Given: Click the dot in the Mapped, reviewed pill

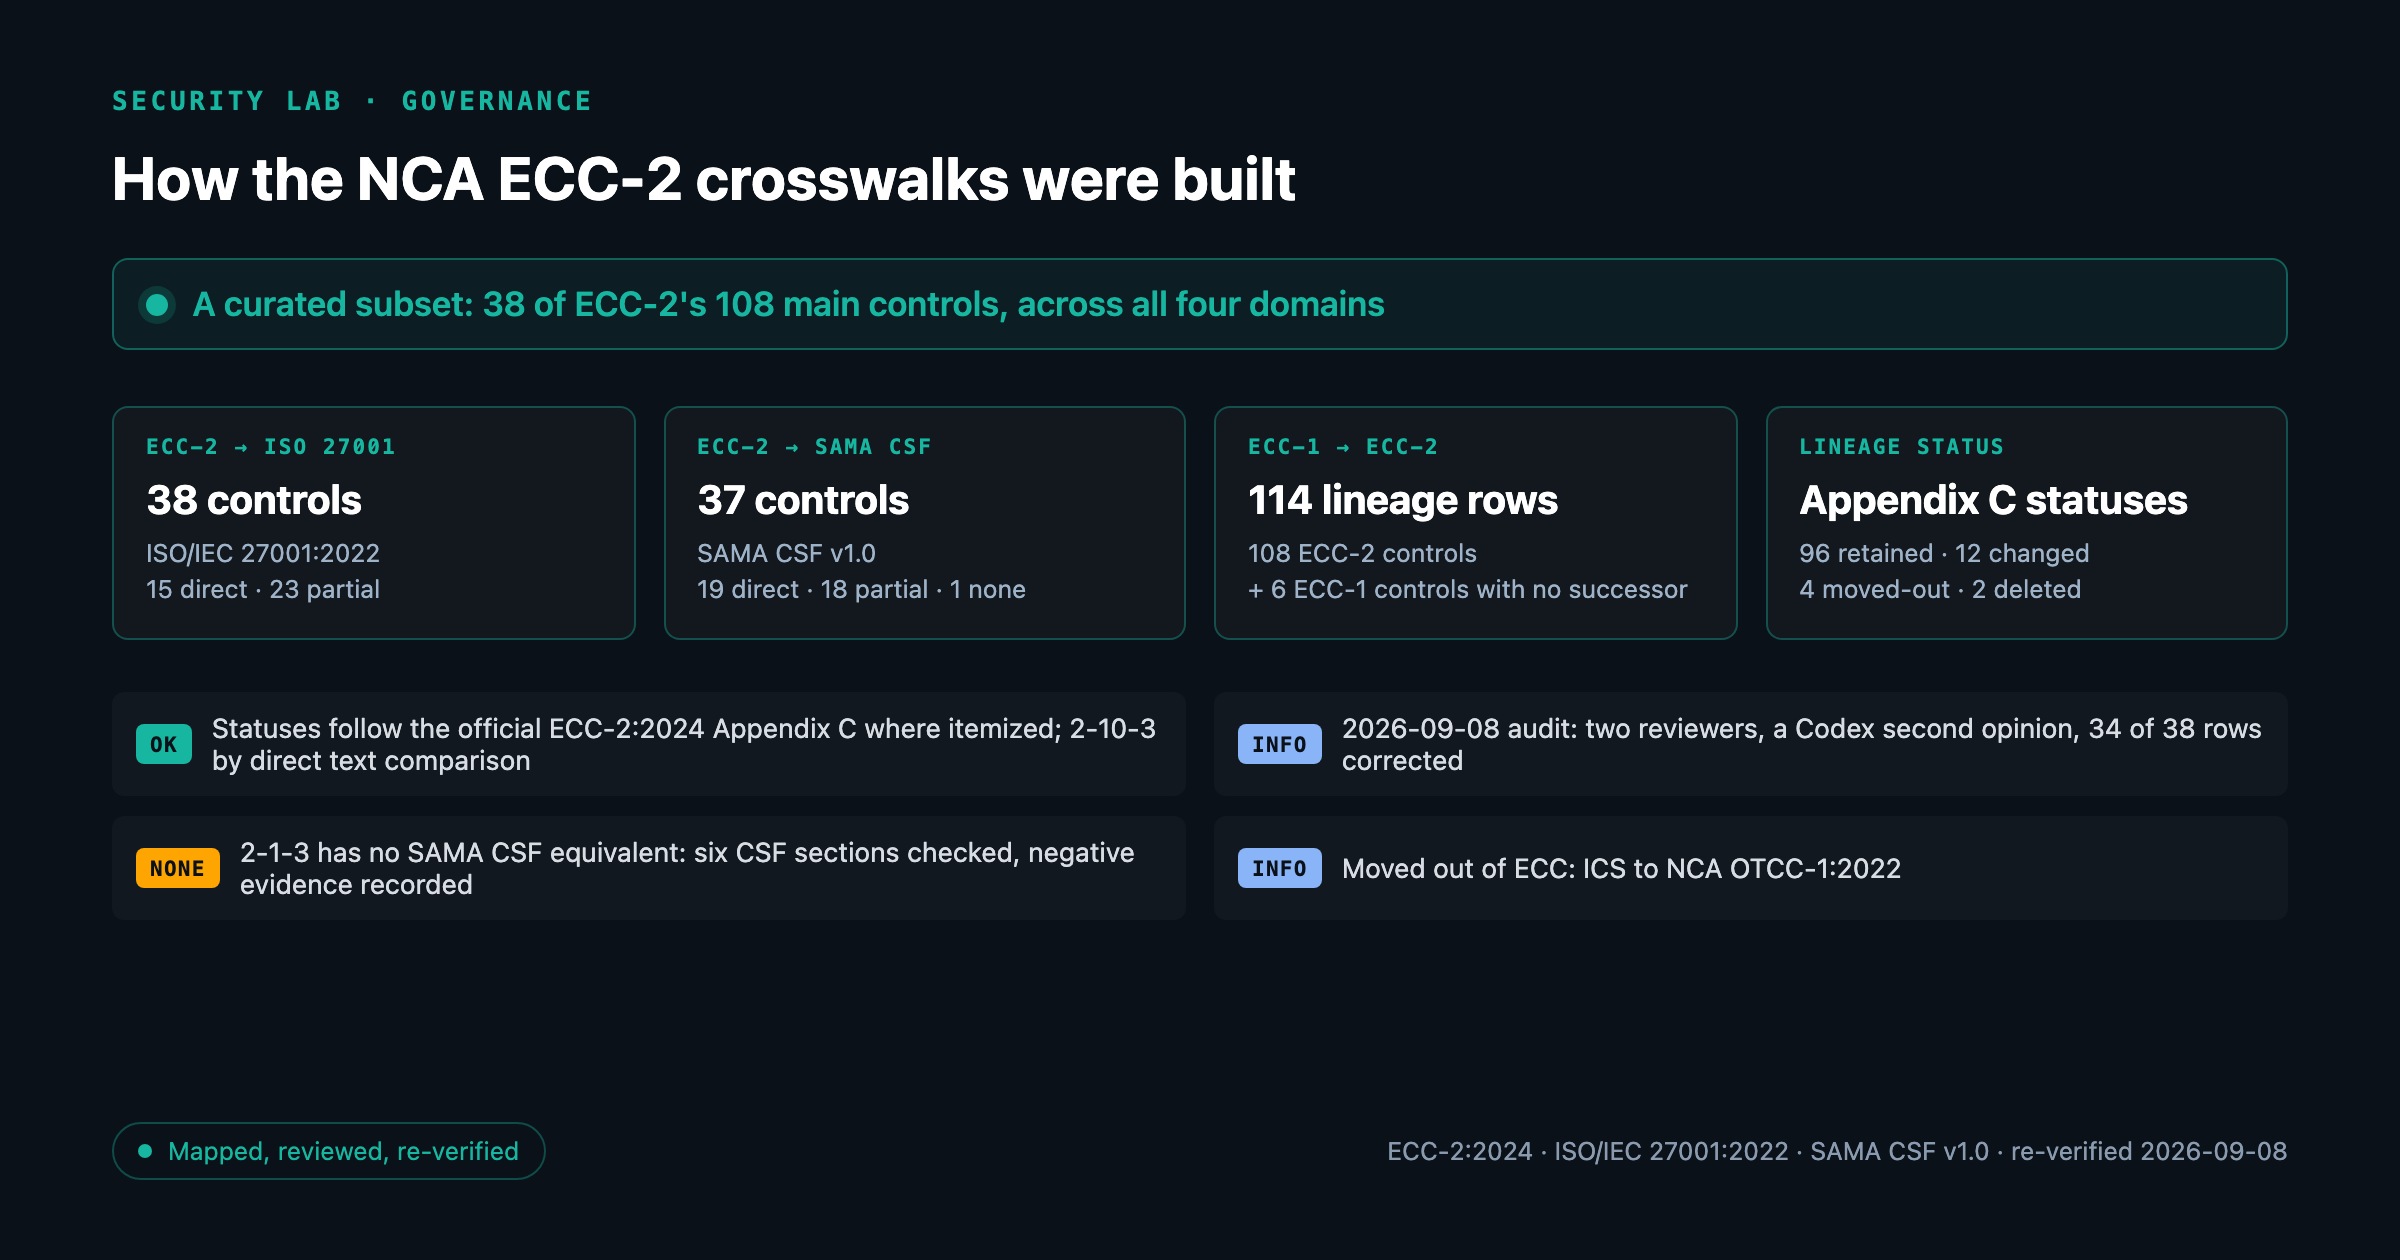Looking at the screenshot, I should click(x=146, y=1151).
